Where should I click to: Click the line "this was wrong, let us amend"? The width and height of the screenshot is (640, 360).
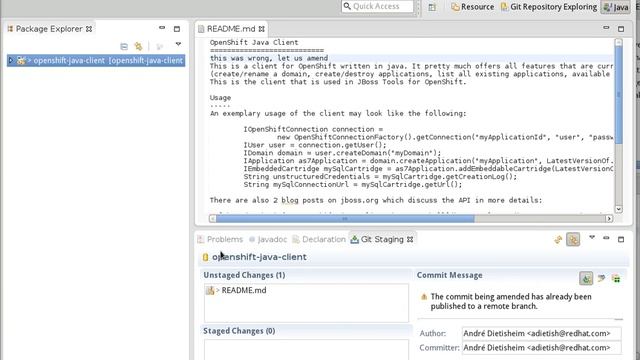(269, 58)
